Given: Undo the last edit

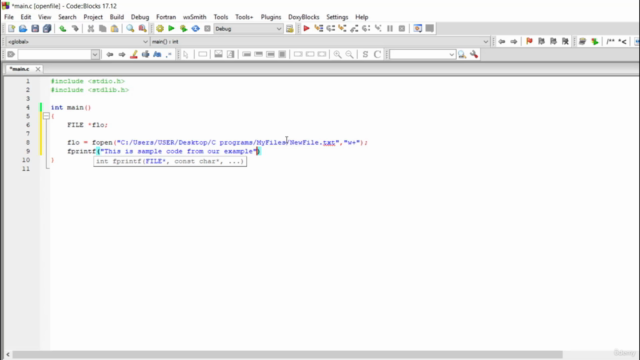Looking at the screenshot, I should [62, 29].
